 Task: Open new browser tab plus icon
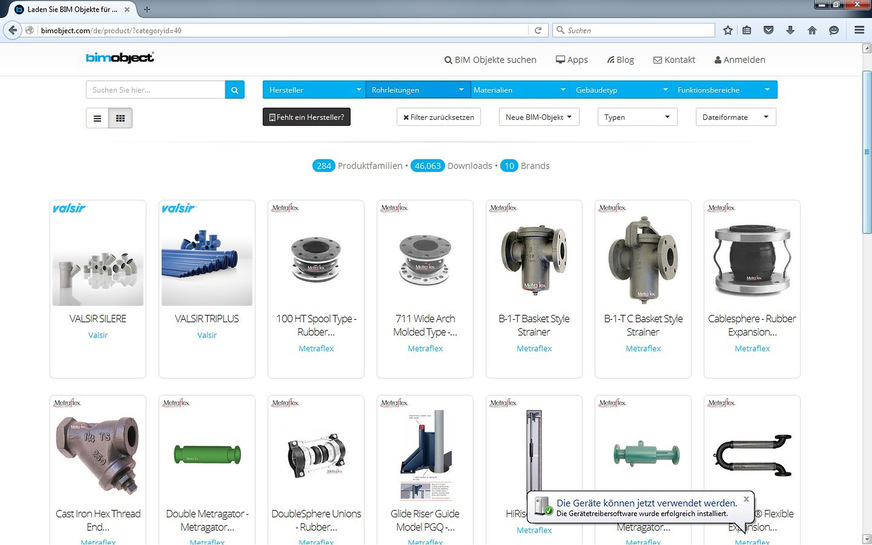point(147,9)
